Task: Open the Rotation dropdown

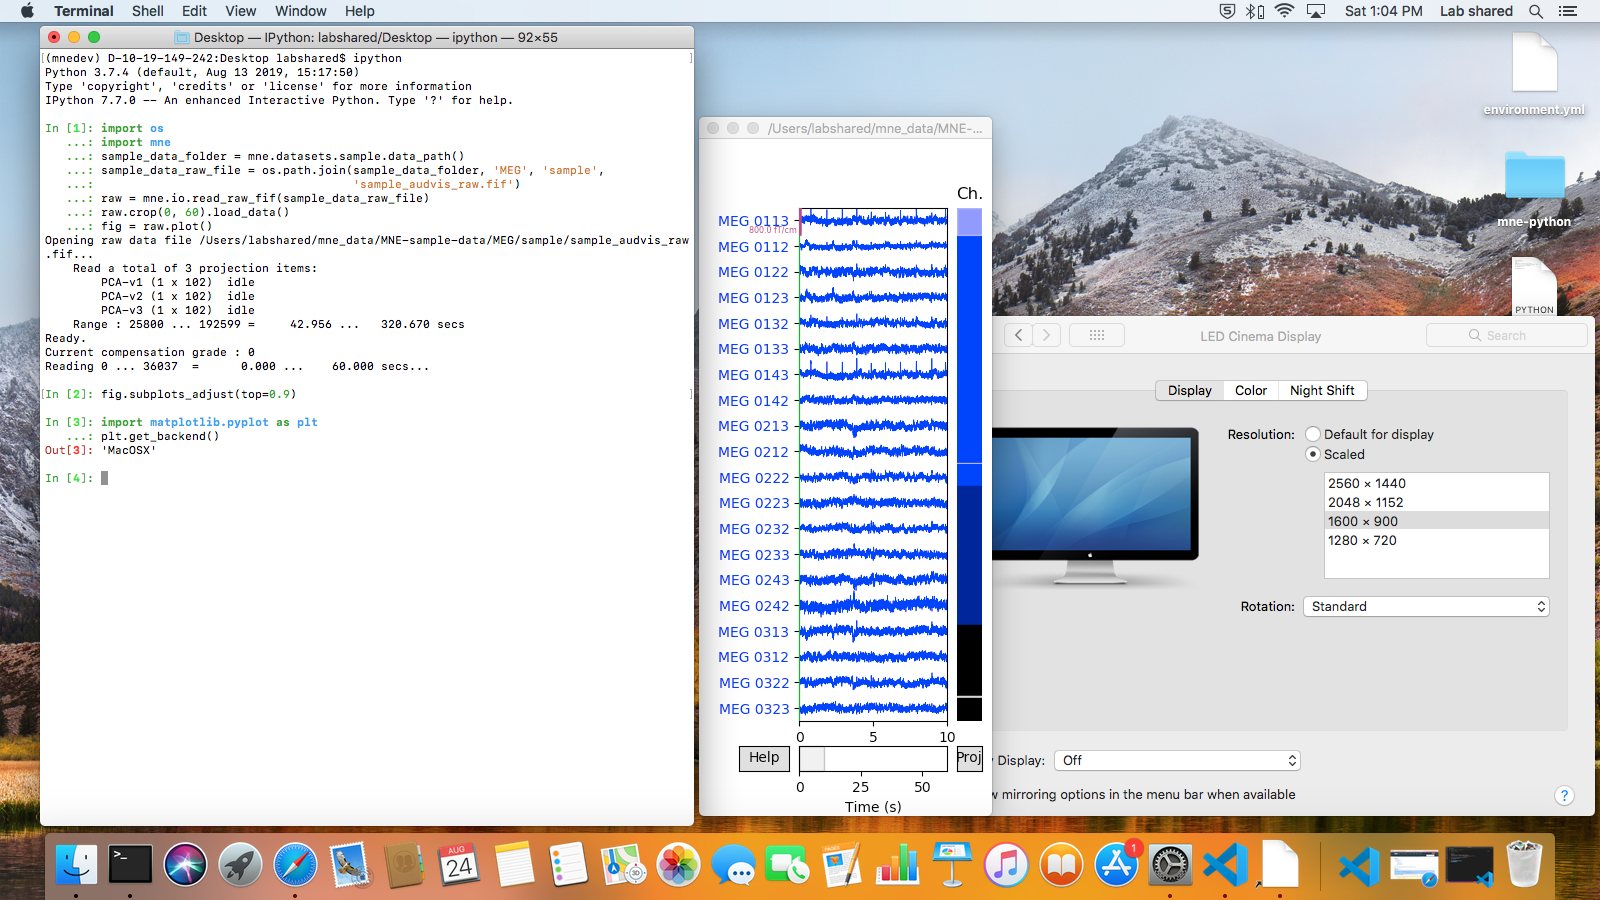Action: [1426, 606]
